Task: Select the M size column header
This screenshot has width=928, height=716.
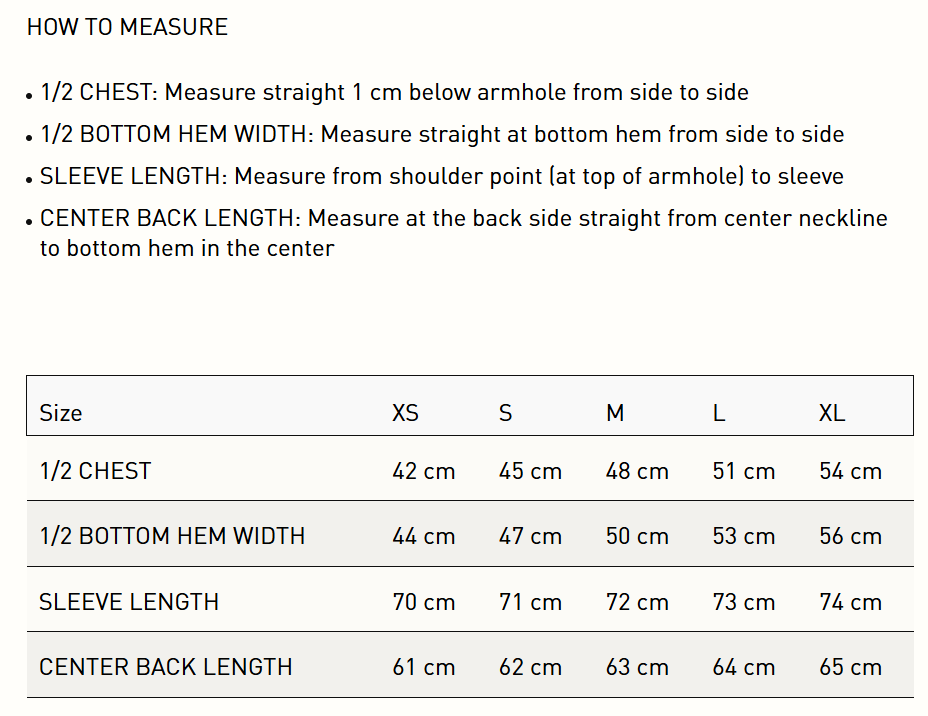Action: coord(615,413)
